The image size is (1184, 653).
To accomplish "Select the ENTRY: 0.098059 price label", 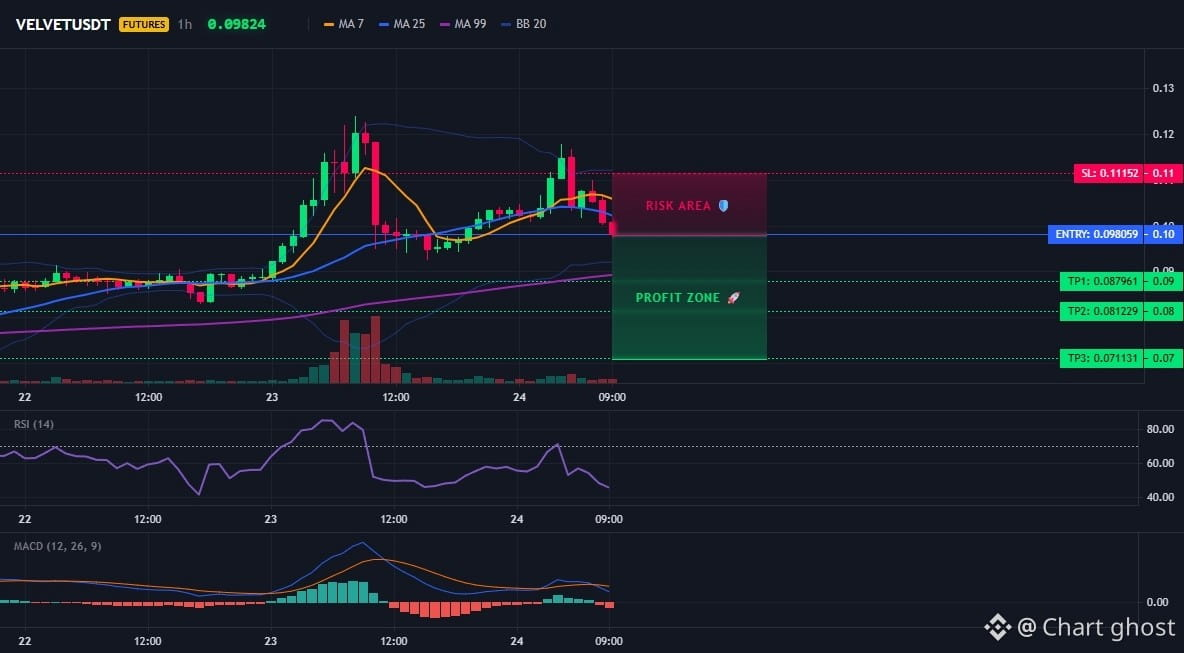I will (x=1096, y=235).
